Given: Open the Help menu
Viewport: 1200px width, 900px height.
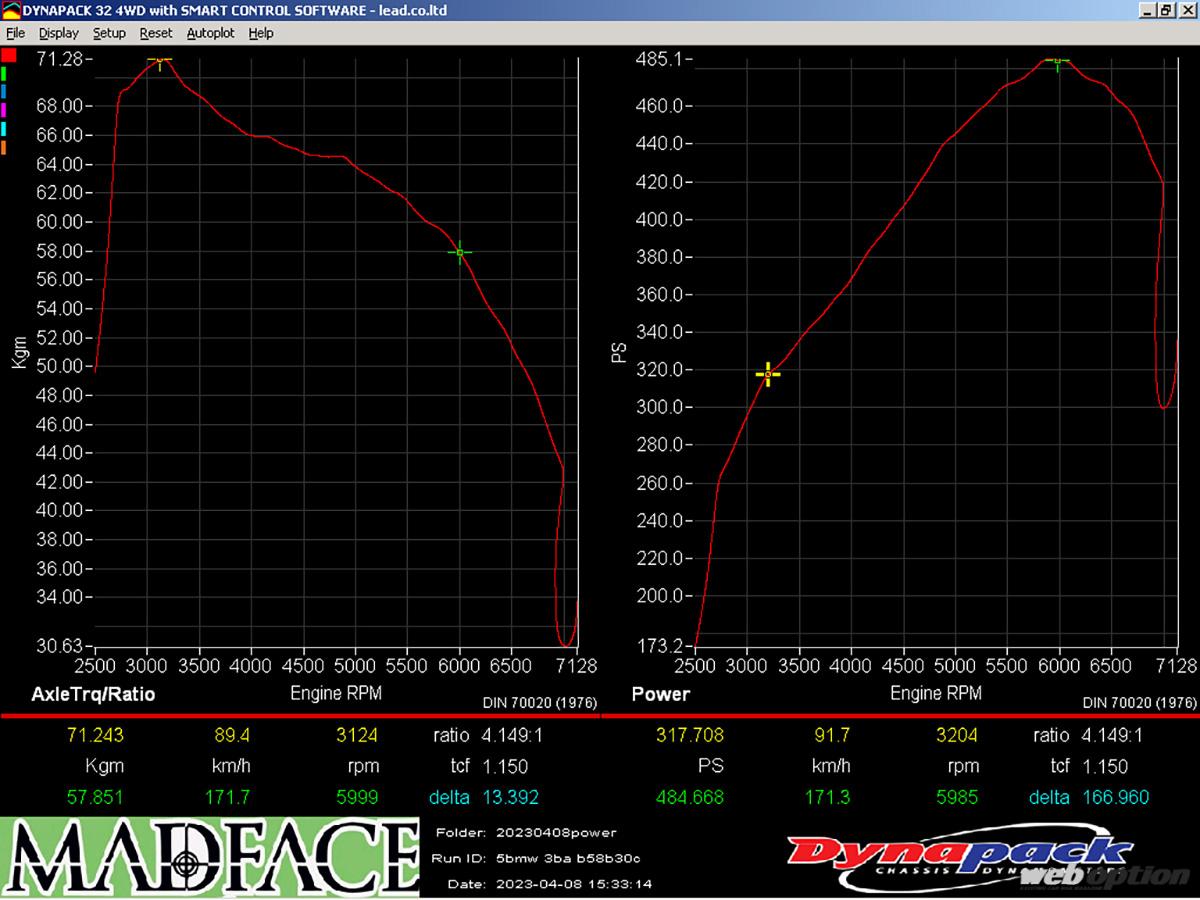Looking at the screenshot, I should click(x=261, y=33).
